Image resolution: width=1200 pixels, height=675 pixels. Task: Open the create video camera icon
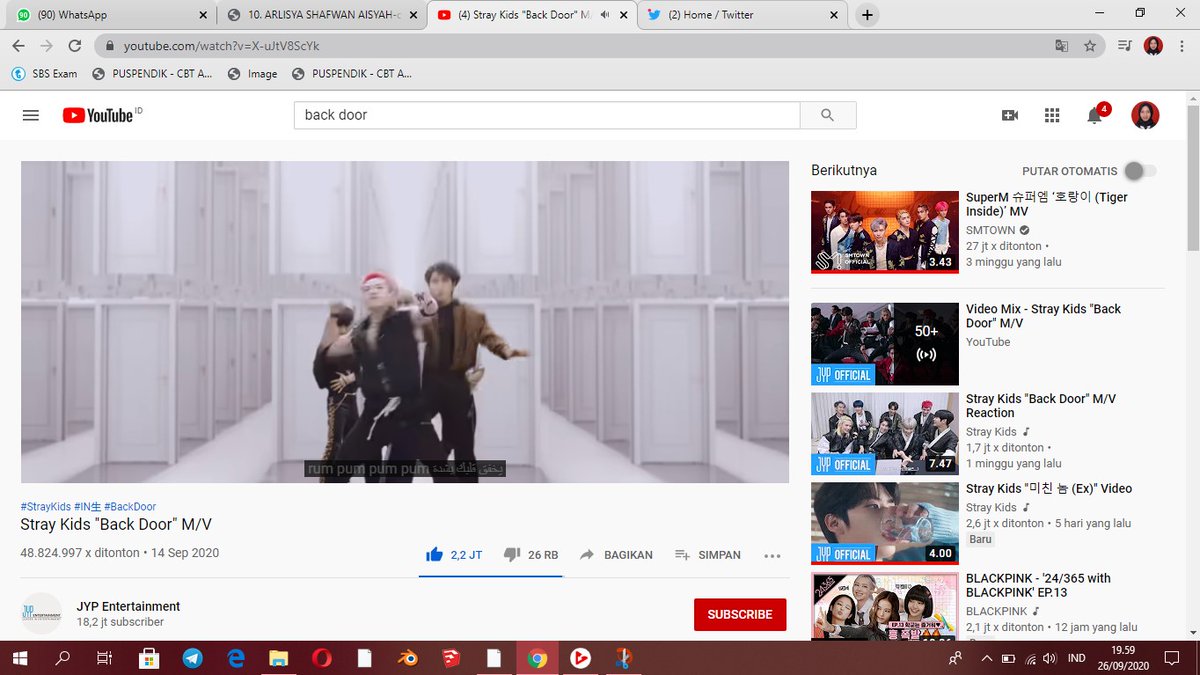[1010, 115]
